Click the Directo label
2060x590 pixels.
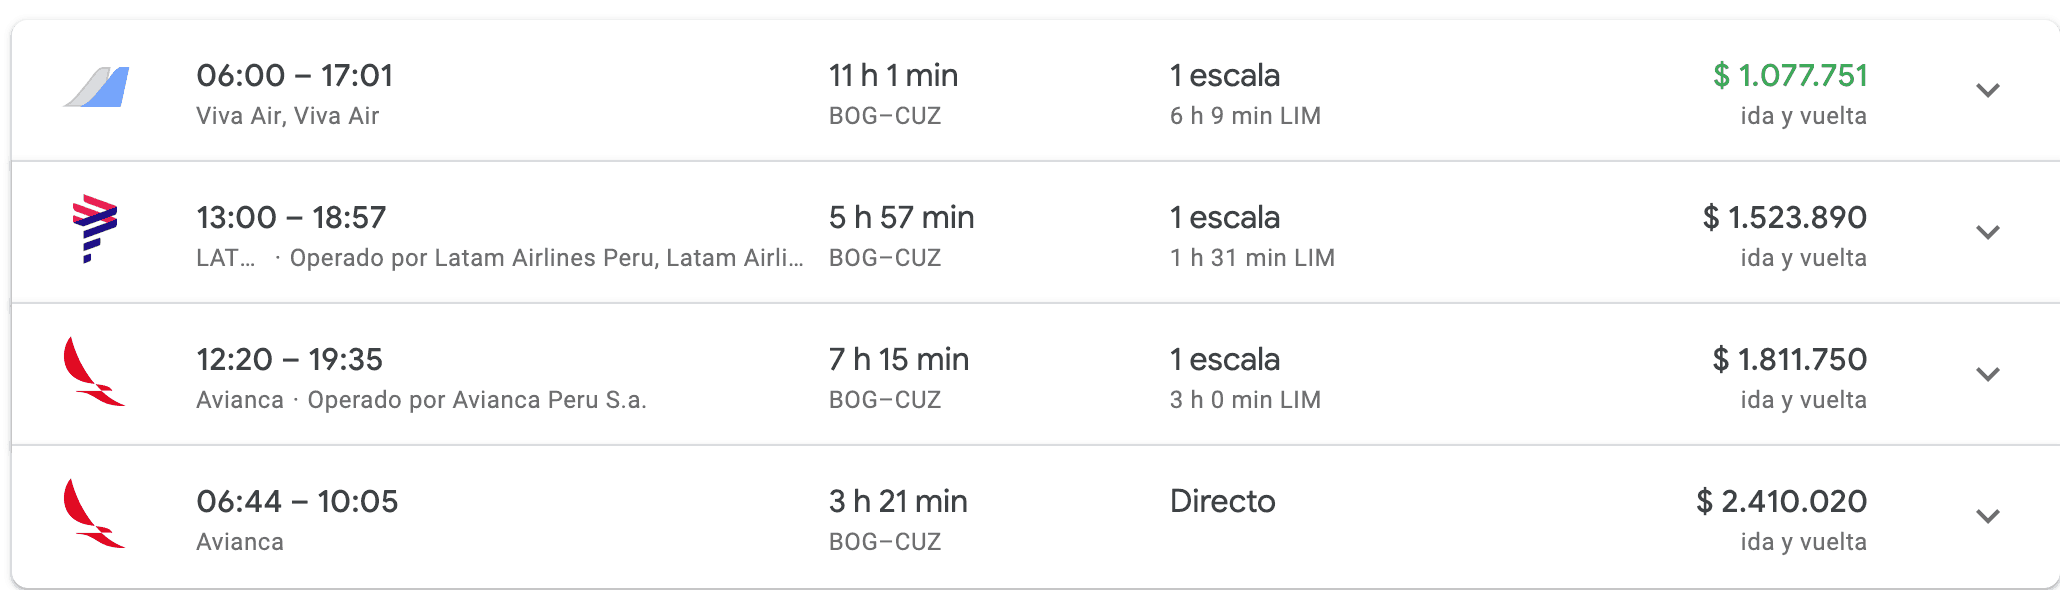pos(1222,501)
